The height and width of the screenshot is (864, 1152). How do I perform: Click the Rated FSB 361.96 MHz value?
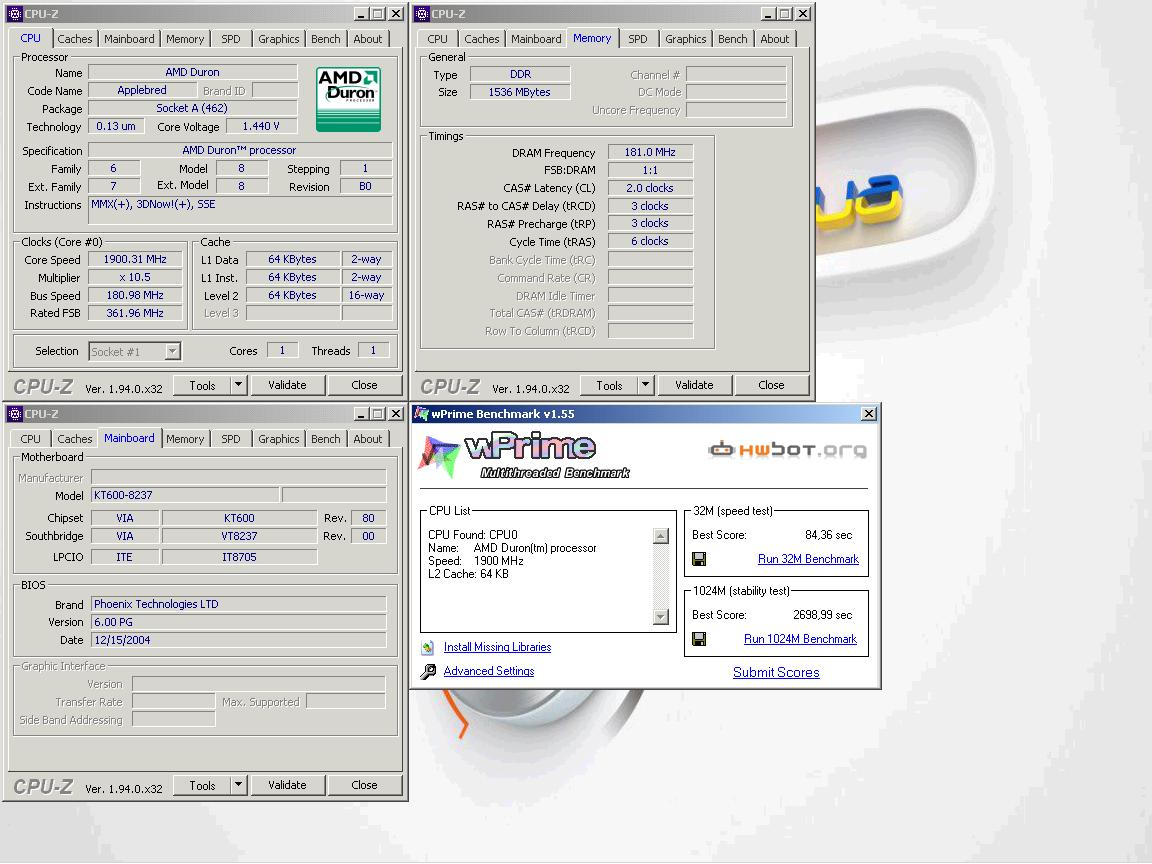135,313
